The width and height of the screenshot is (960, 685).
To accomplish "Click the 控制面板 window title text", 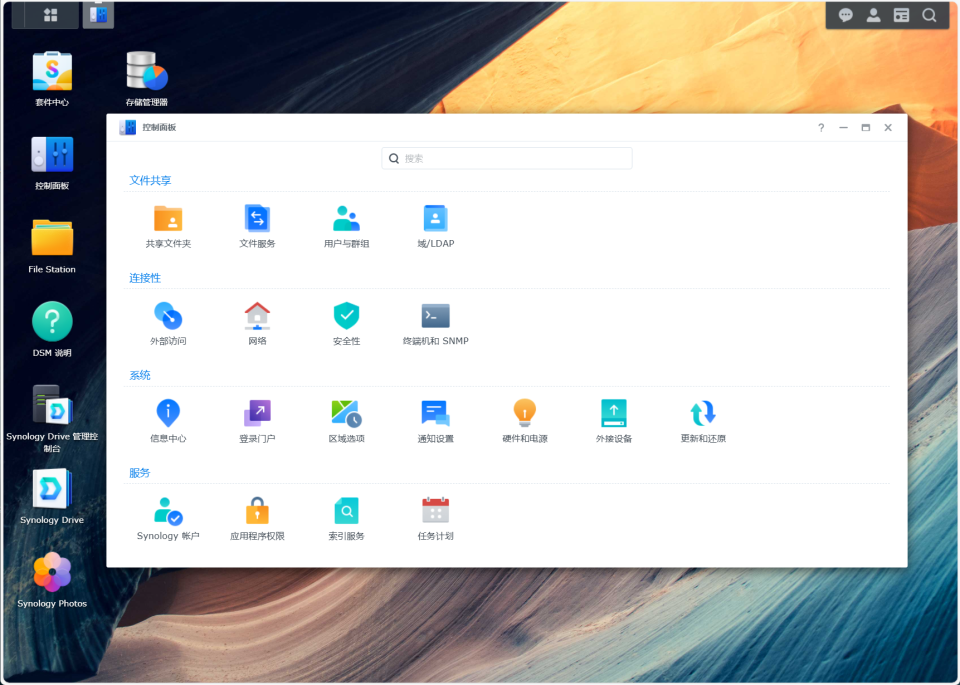I will tap(159, 127).
